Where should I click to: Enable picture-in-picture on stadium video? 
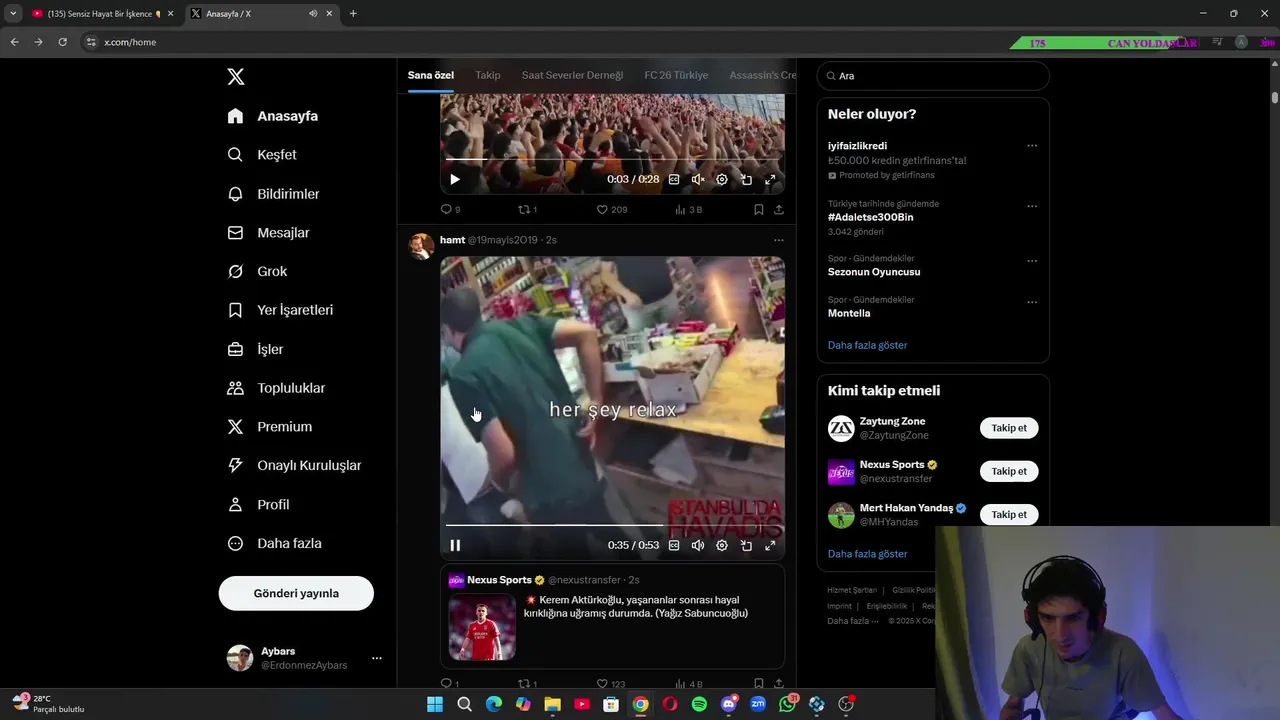pos(746,180)
